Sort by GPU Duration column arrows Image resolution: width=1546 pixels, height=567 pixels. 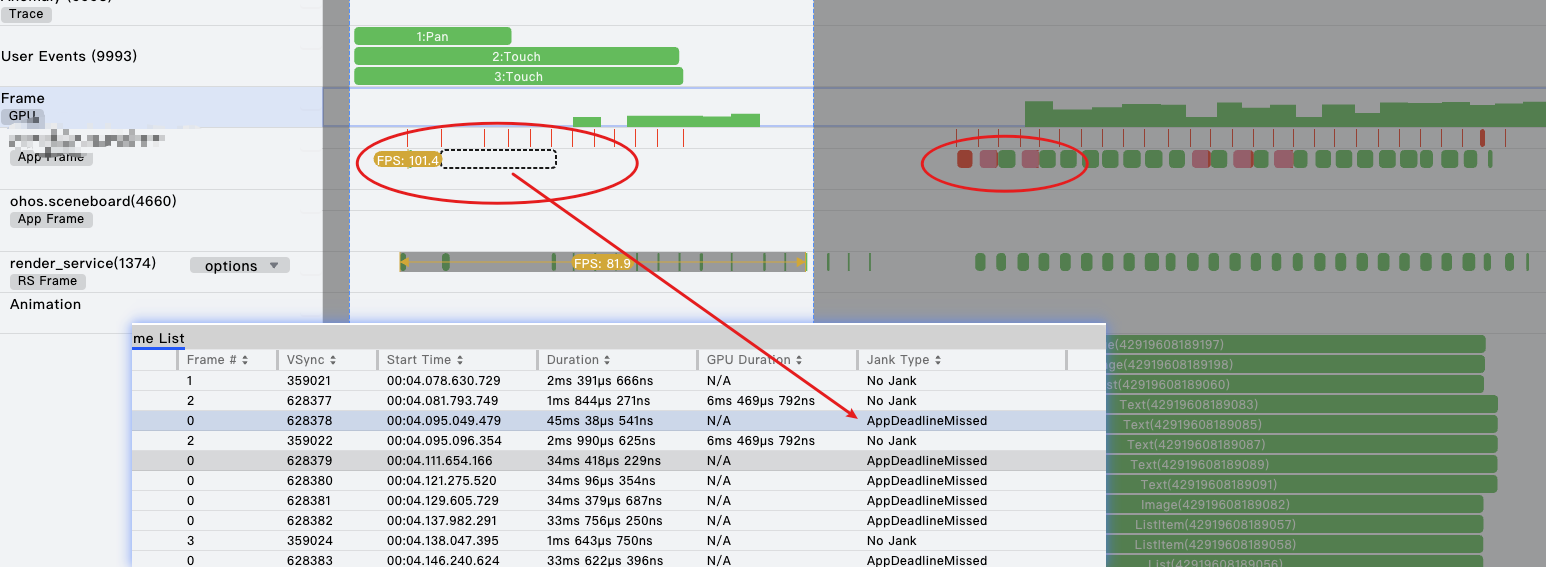798,360
